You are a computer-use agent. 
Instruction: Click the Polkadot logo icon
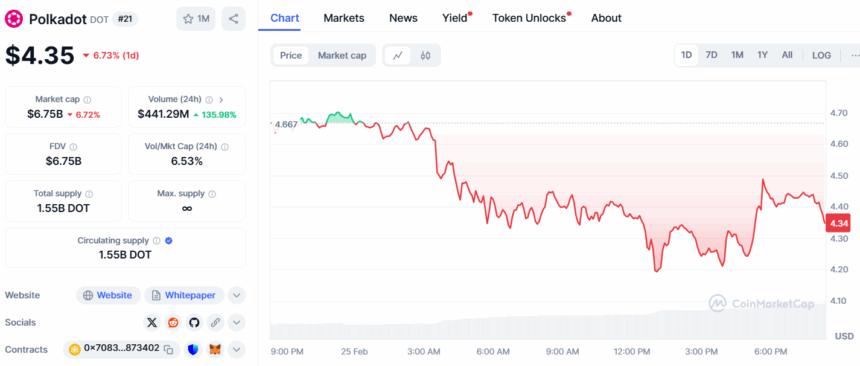click(x=14, y=19)
